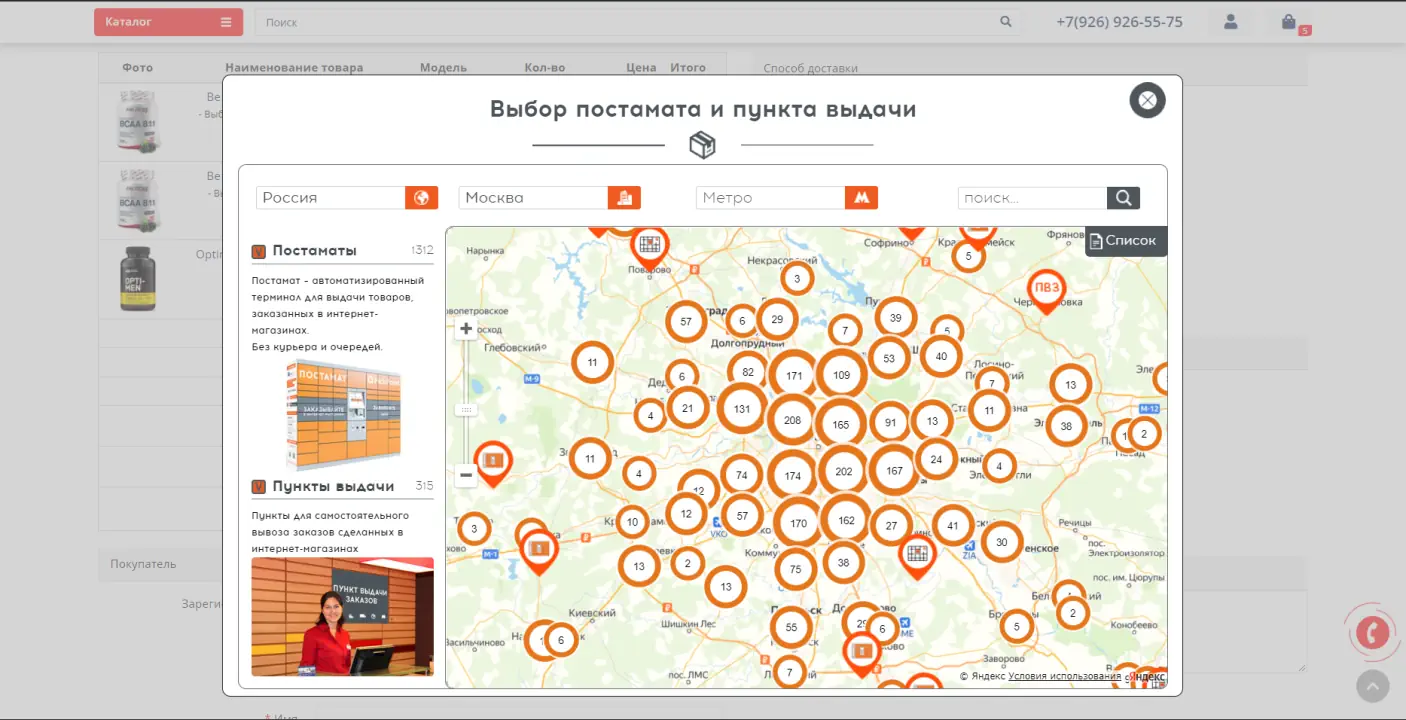Viewport: 1406px width, 720px height.
Task: Click the поиск... input field in modal
Action: pyautogui.click(x=1031, y=198)
